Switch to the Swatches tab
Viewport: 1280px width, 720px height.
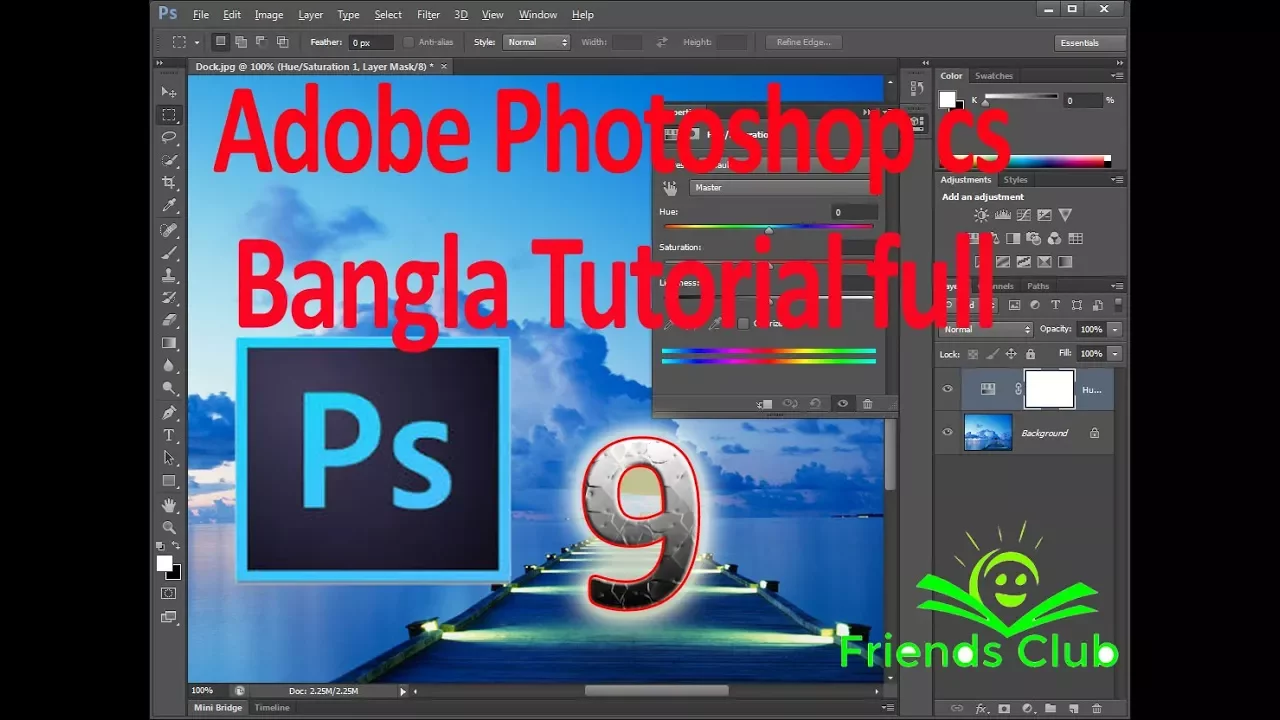click(994, 76)
